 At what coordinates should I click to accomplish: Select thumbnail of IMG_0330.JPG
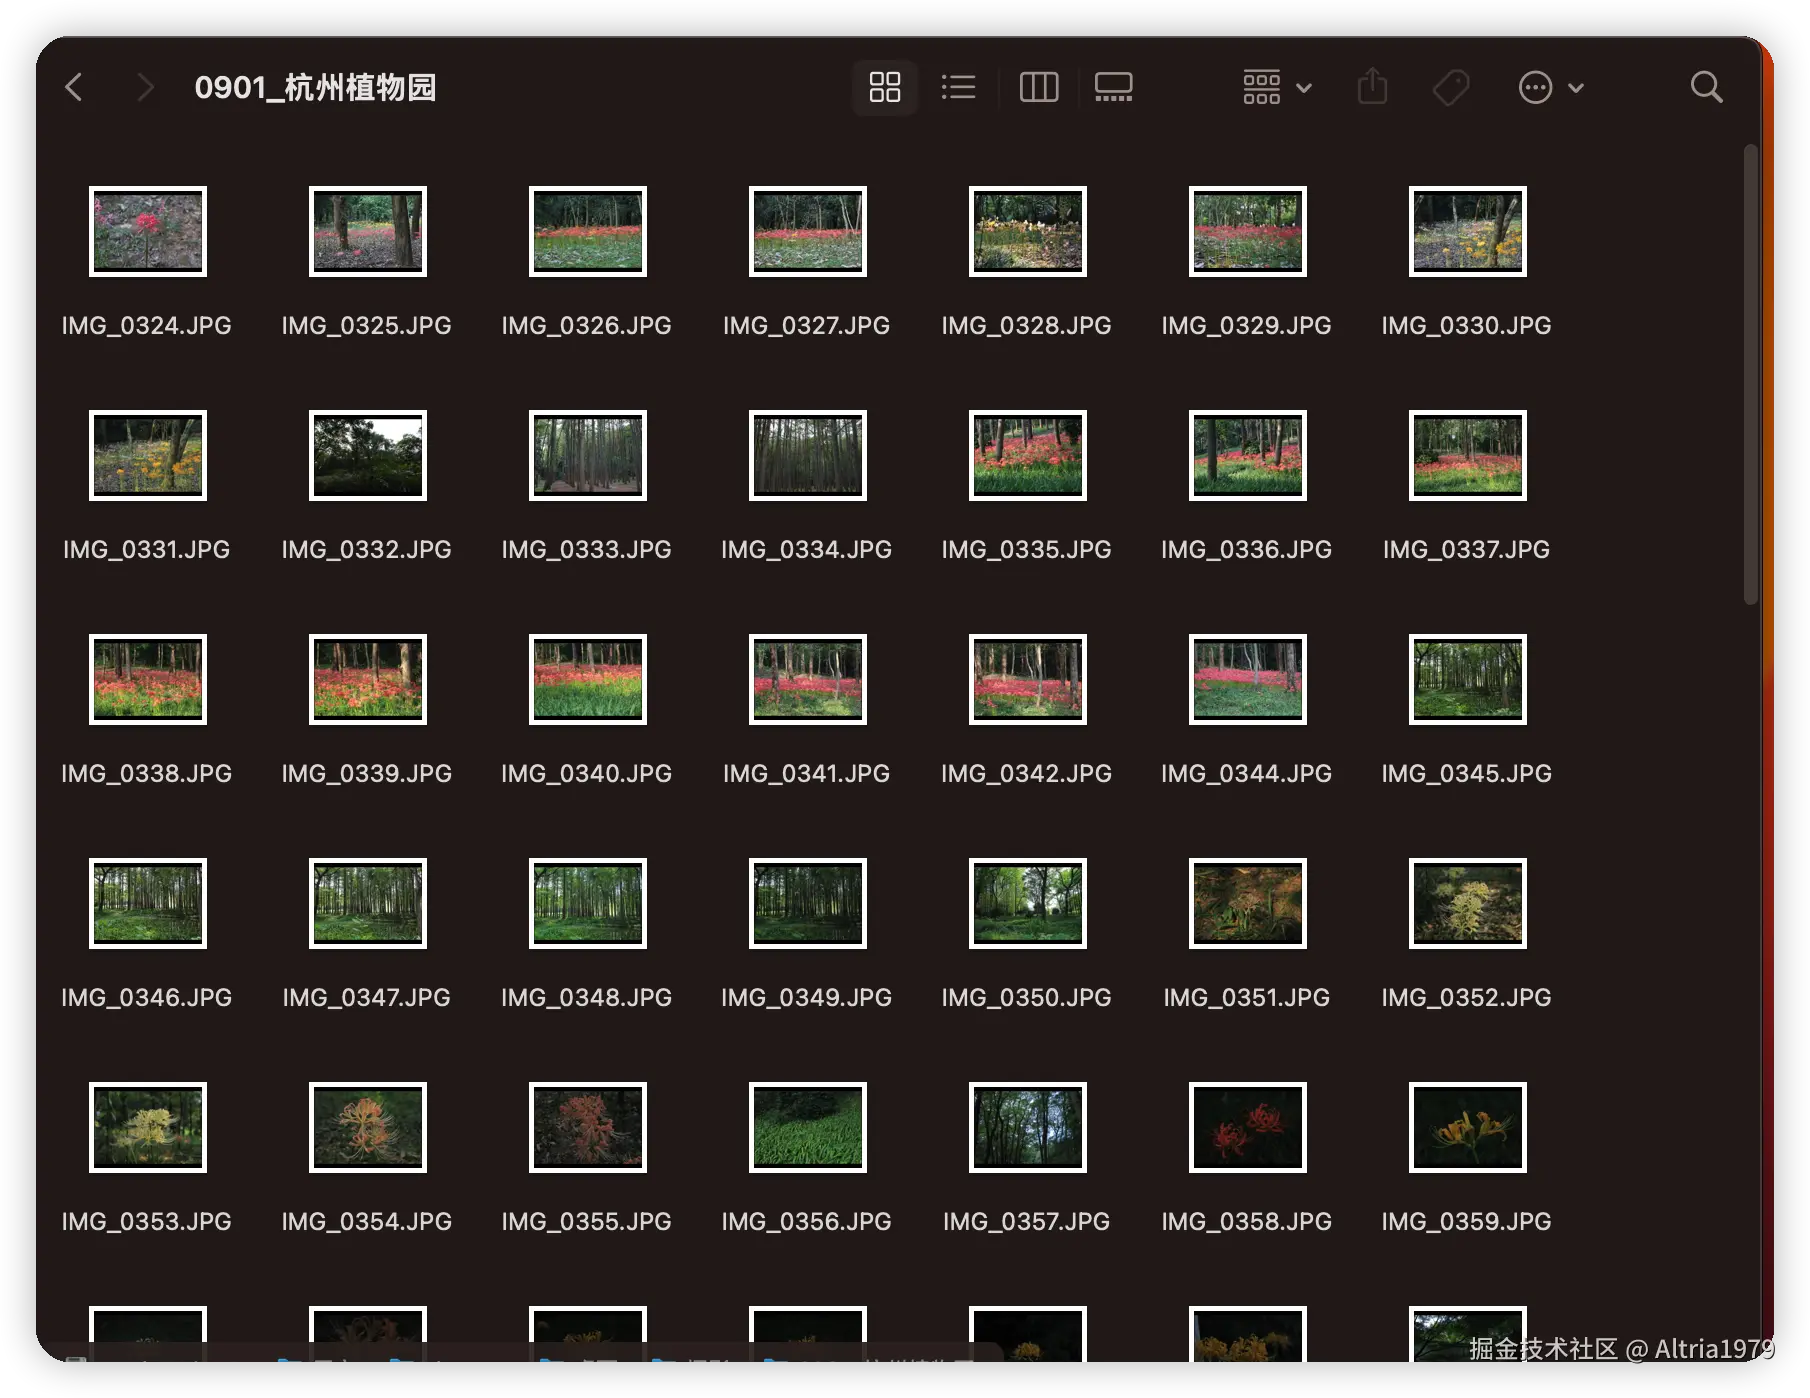[x=1468, y=231]
